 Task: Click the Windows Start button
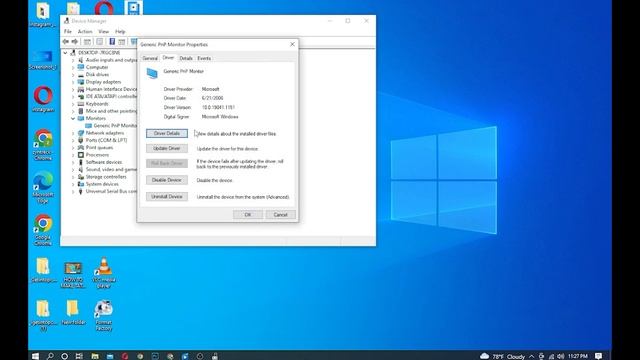[35, 356]
